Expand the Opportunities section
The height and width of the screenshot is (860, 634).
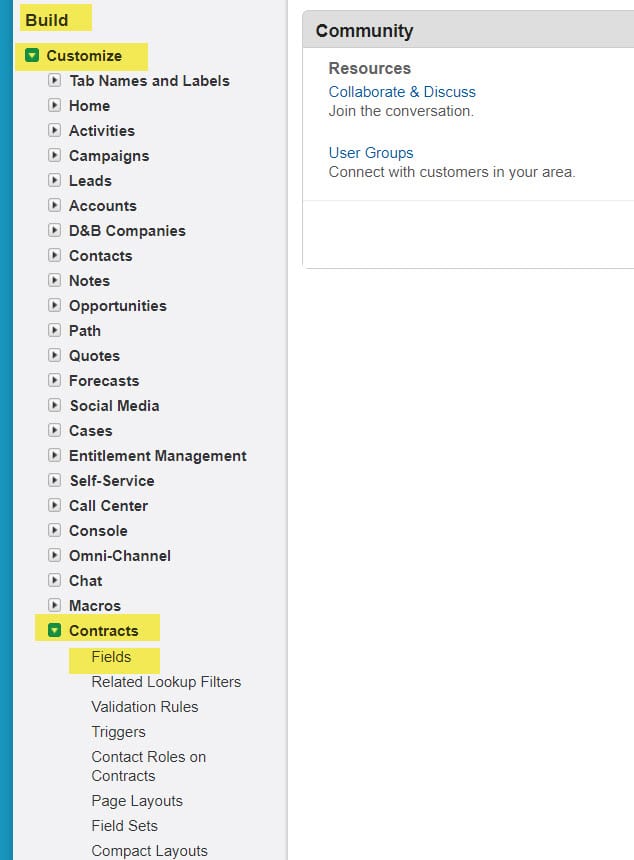point(54,306)
